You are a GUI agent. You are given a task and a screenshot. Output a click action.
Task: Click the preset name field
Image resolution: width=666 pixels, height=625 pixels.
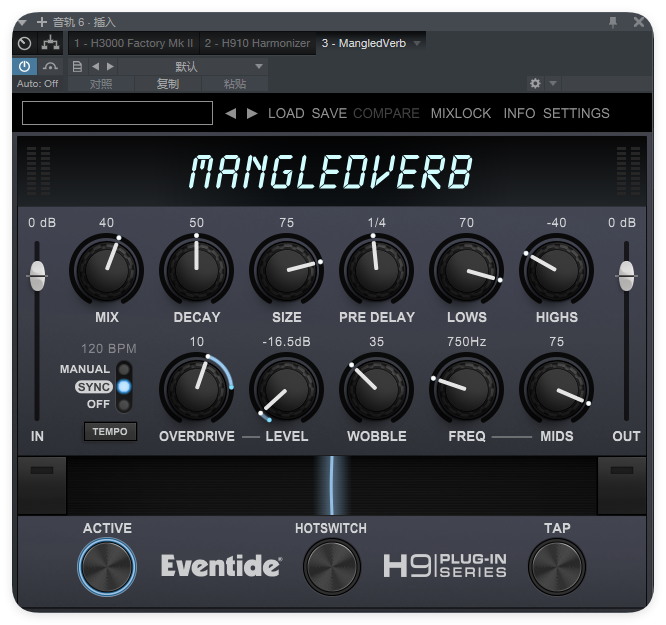click(117, 113)
